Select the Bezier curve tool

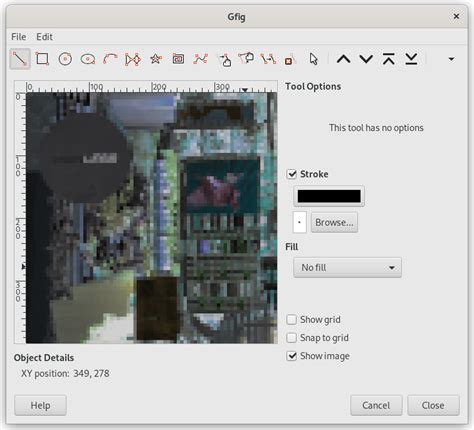pyautogui.click(x=200, y=59)
